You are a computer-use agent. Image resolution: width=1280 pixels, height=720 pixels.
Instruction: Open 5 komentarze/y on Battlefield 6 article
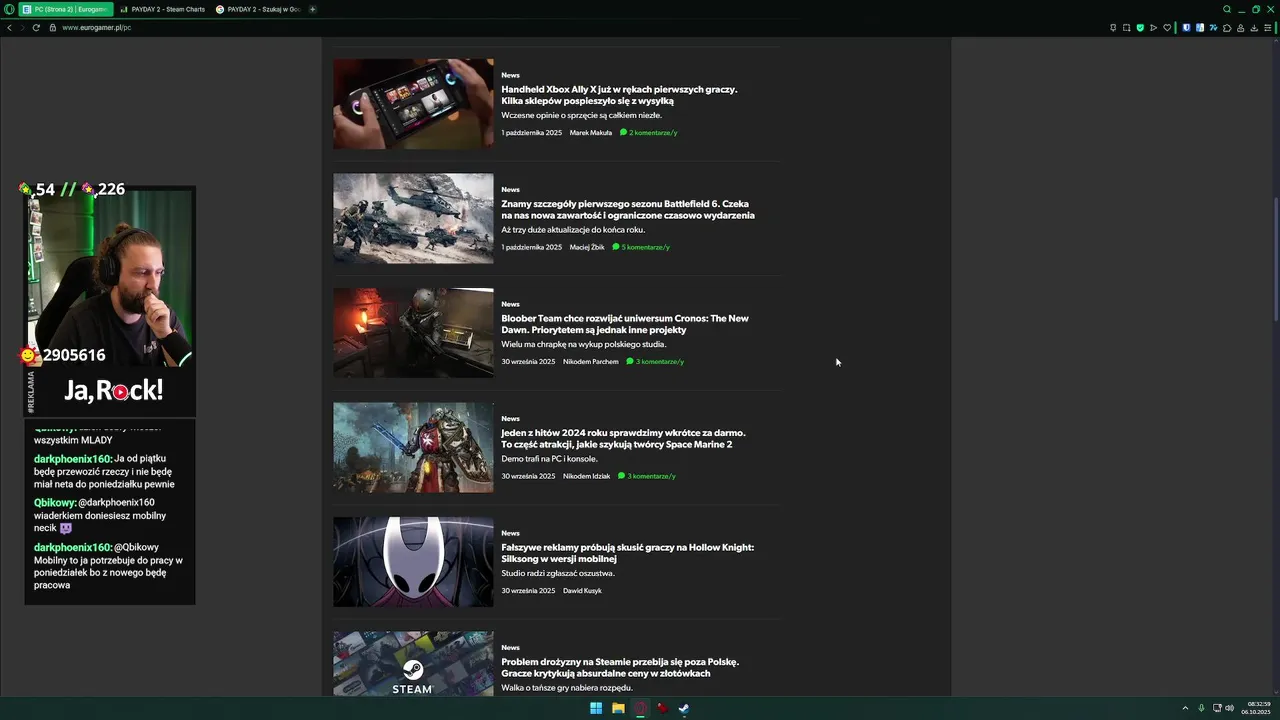(641, 247)
